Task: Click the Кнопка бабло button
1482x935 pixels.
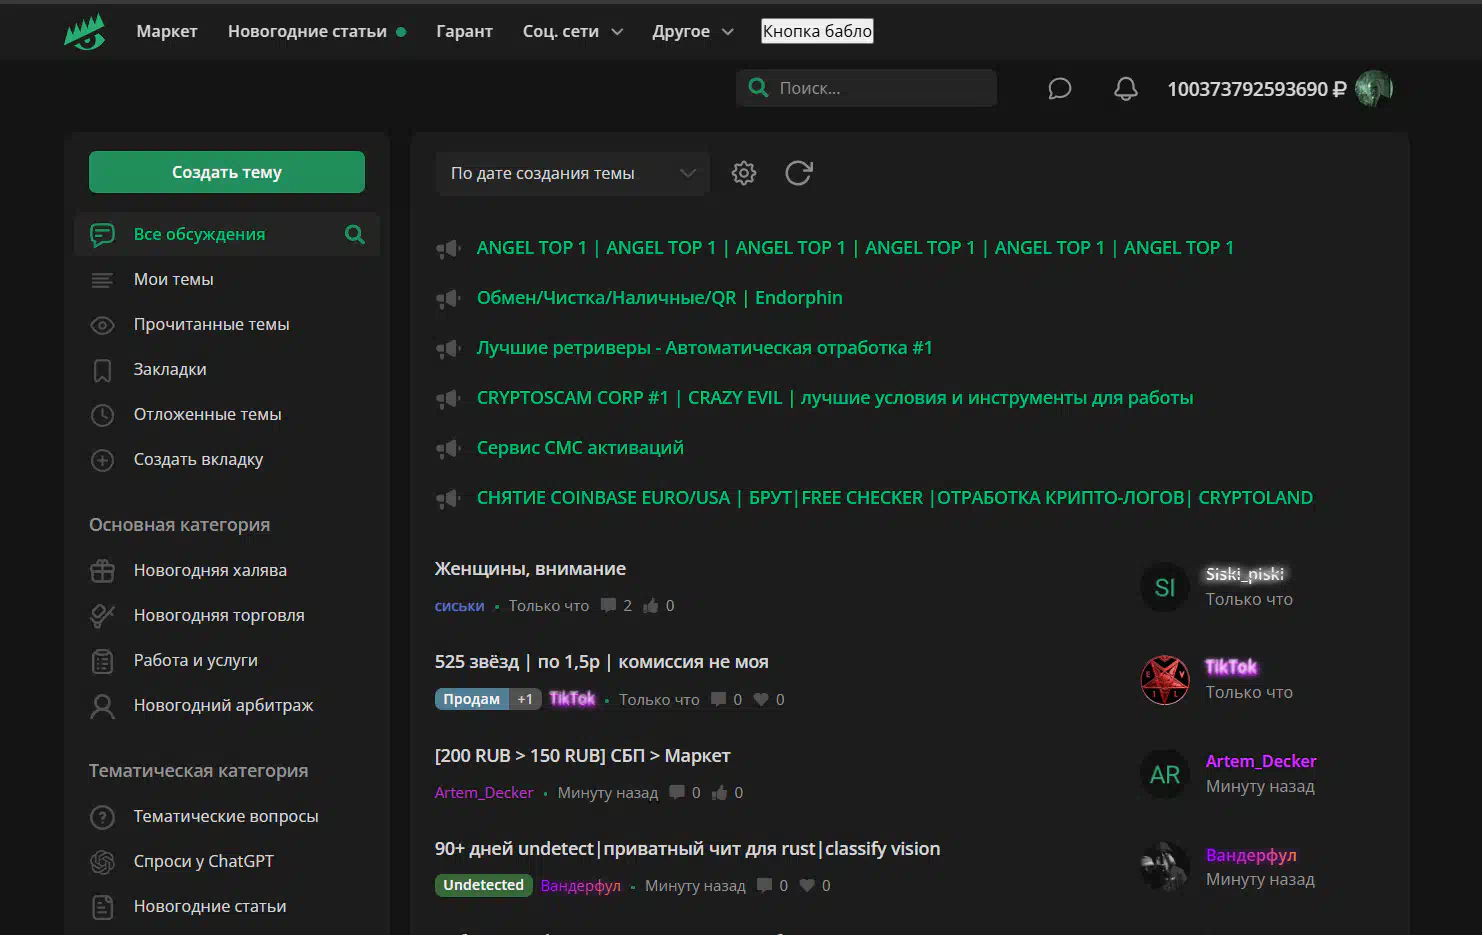Action: pyautogui.click(x=817, y=31)
